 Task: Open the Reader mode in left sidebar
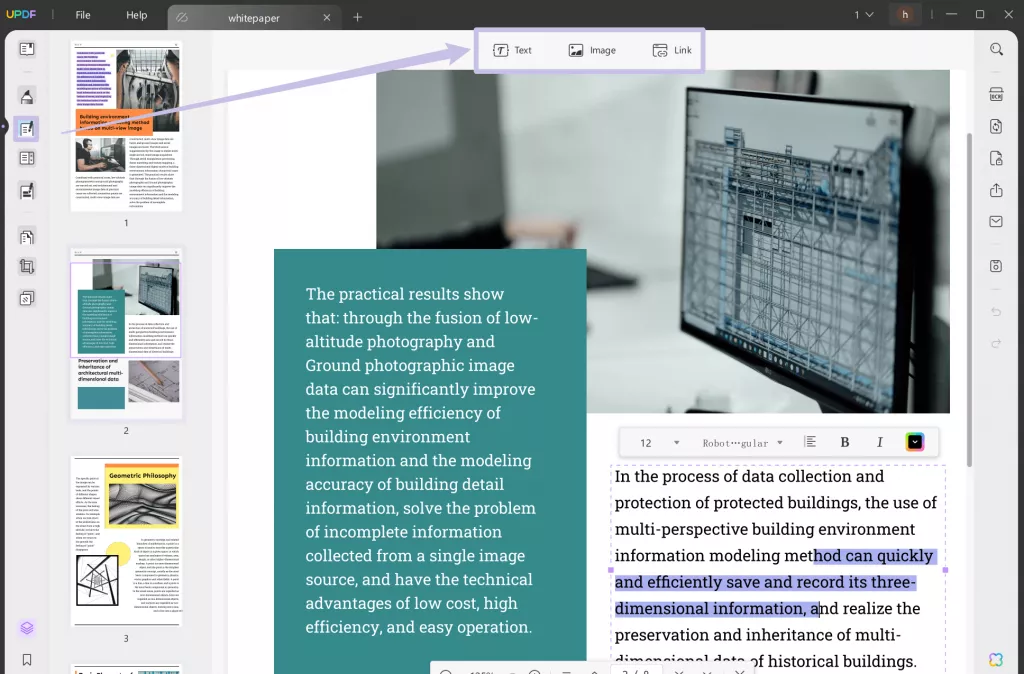click(x=27, y=50)
